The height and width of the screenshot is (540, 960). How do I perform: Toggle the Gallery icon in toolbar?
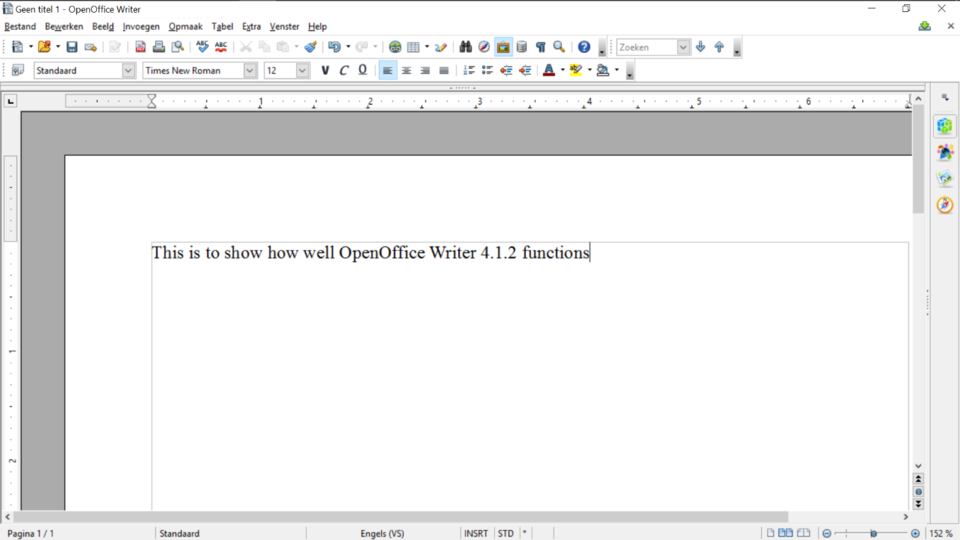click(503, 47)
